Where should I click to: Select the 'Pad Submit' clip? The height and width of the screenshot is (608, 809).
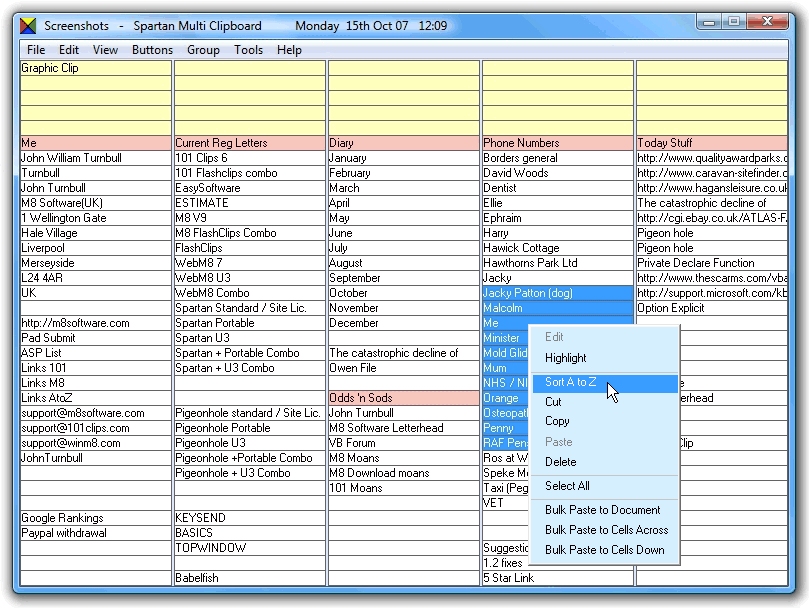tap(95, 338)
